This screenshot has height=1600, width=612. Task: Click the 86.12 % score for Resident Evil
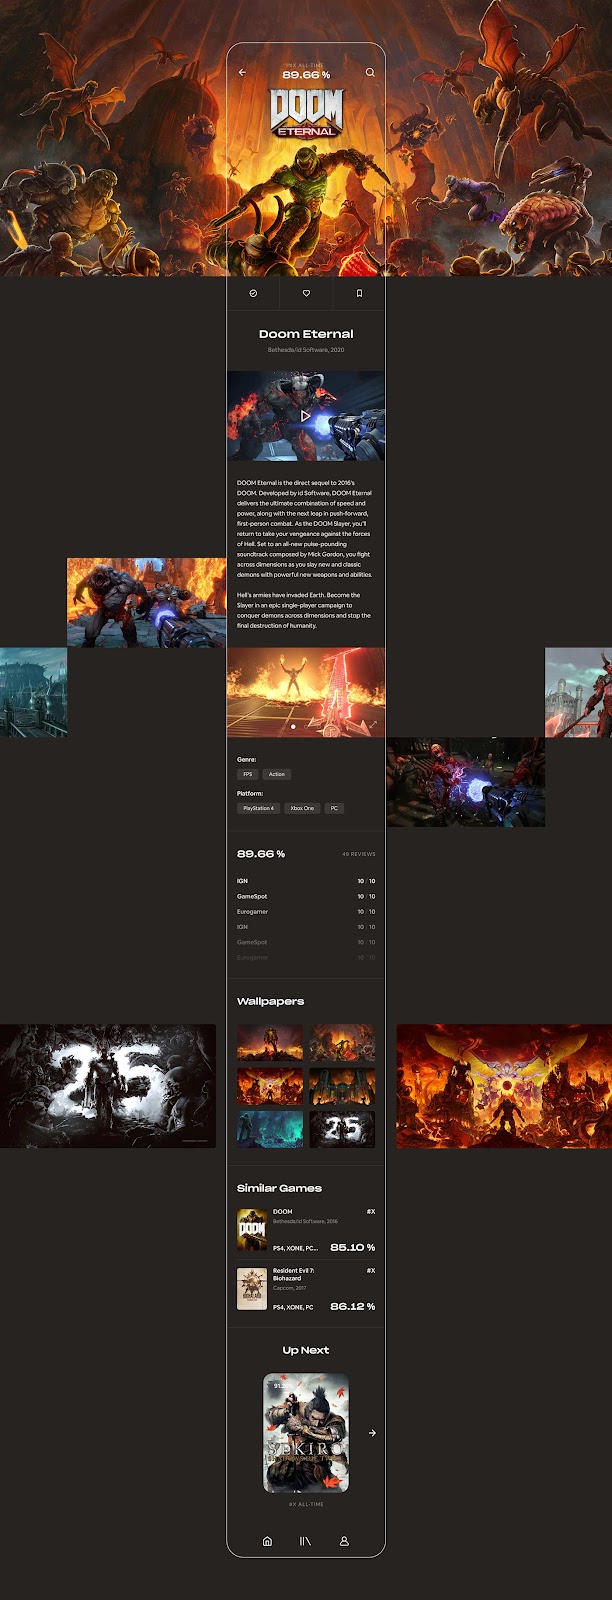pyautogui.click(x=353, y=1306)
